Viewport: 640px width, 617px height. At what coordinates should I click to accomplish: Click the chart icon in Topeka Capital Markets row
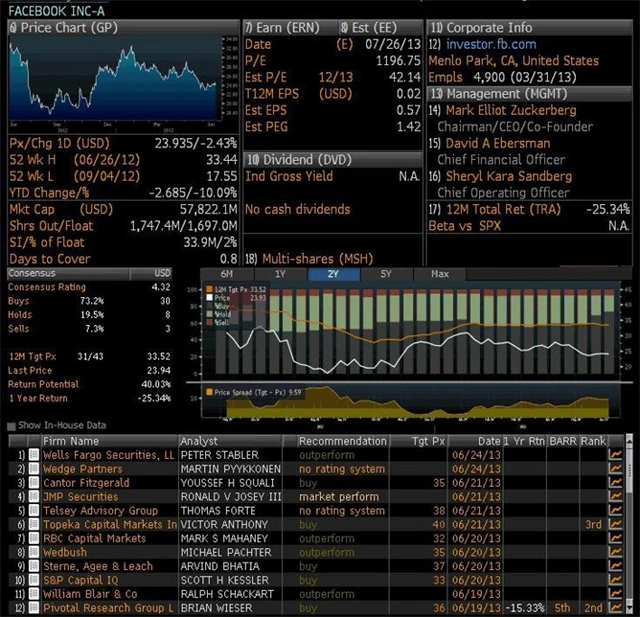point(616,524)
